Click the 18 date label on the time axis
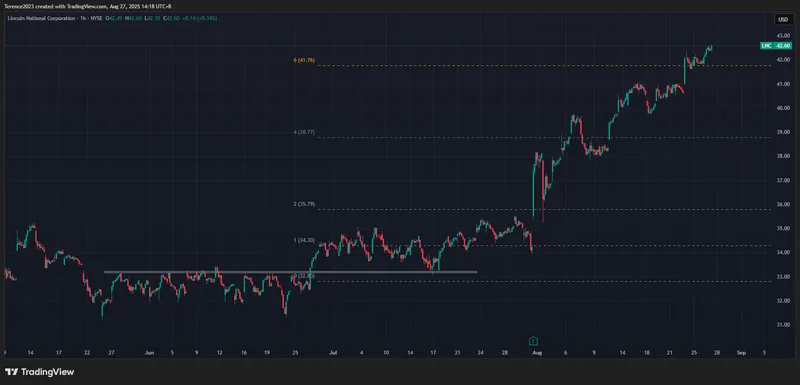 tap(646, 352)
